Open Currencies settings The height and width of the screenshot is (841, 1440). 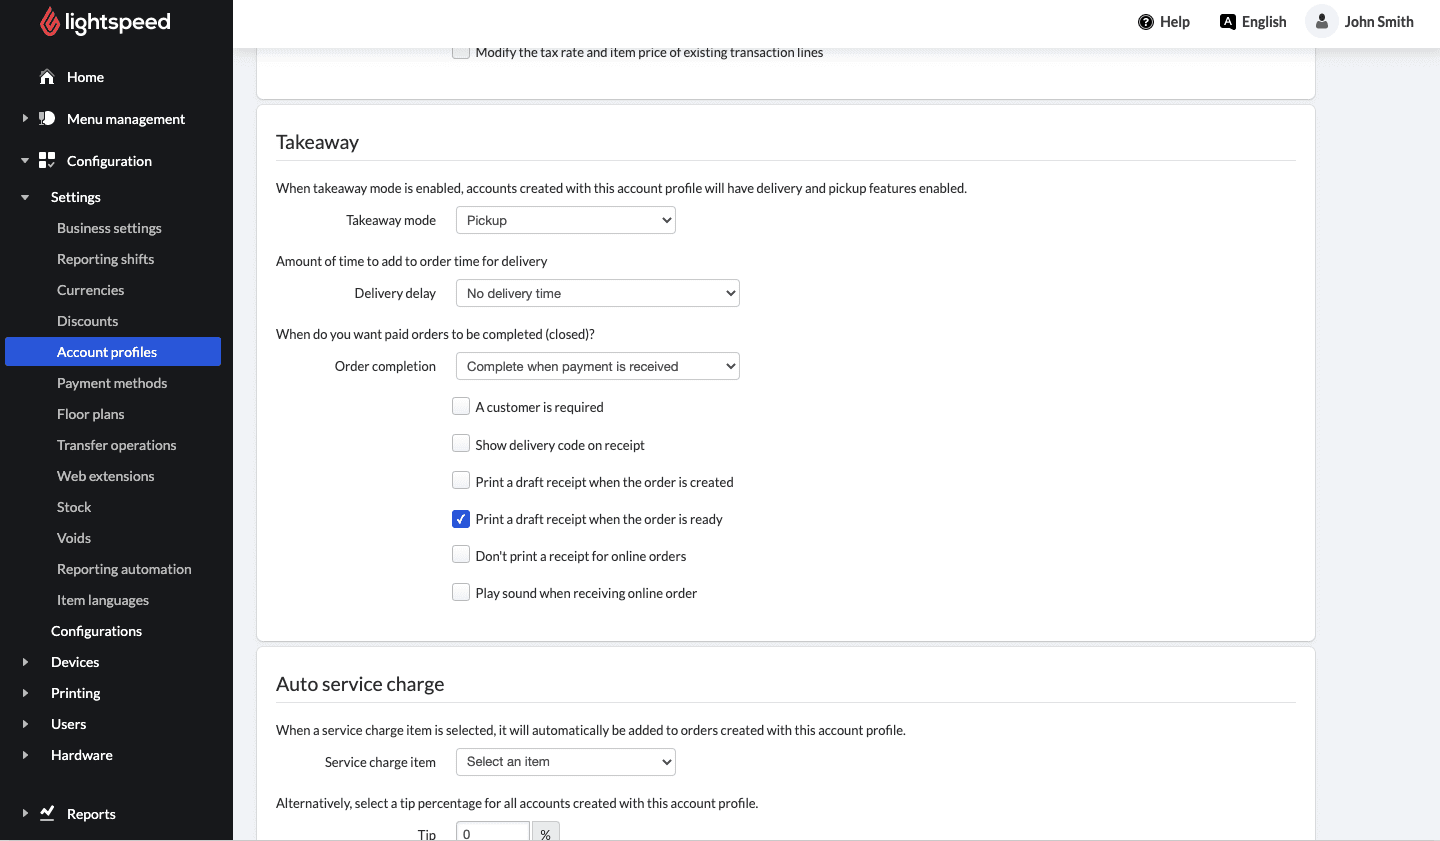click(x=90, y=290)
